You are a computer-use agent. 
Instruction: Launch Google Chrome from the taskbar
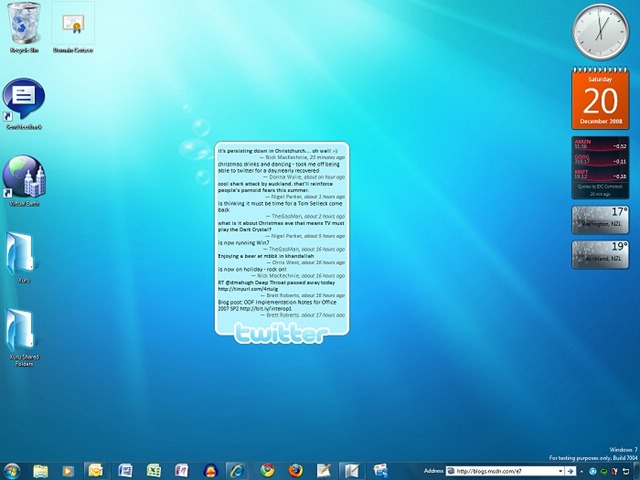tap(267, 470)
